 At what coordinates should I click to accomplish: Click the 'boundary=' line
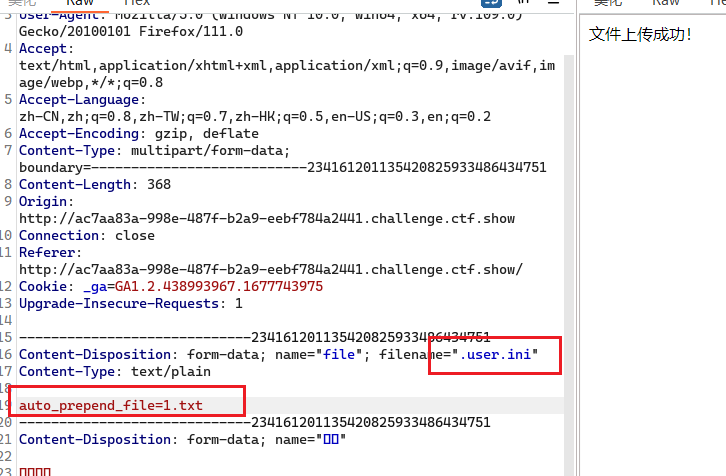[282, 167]
